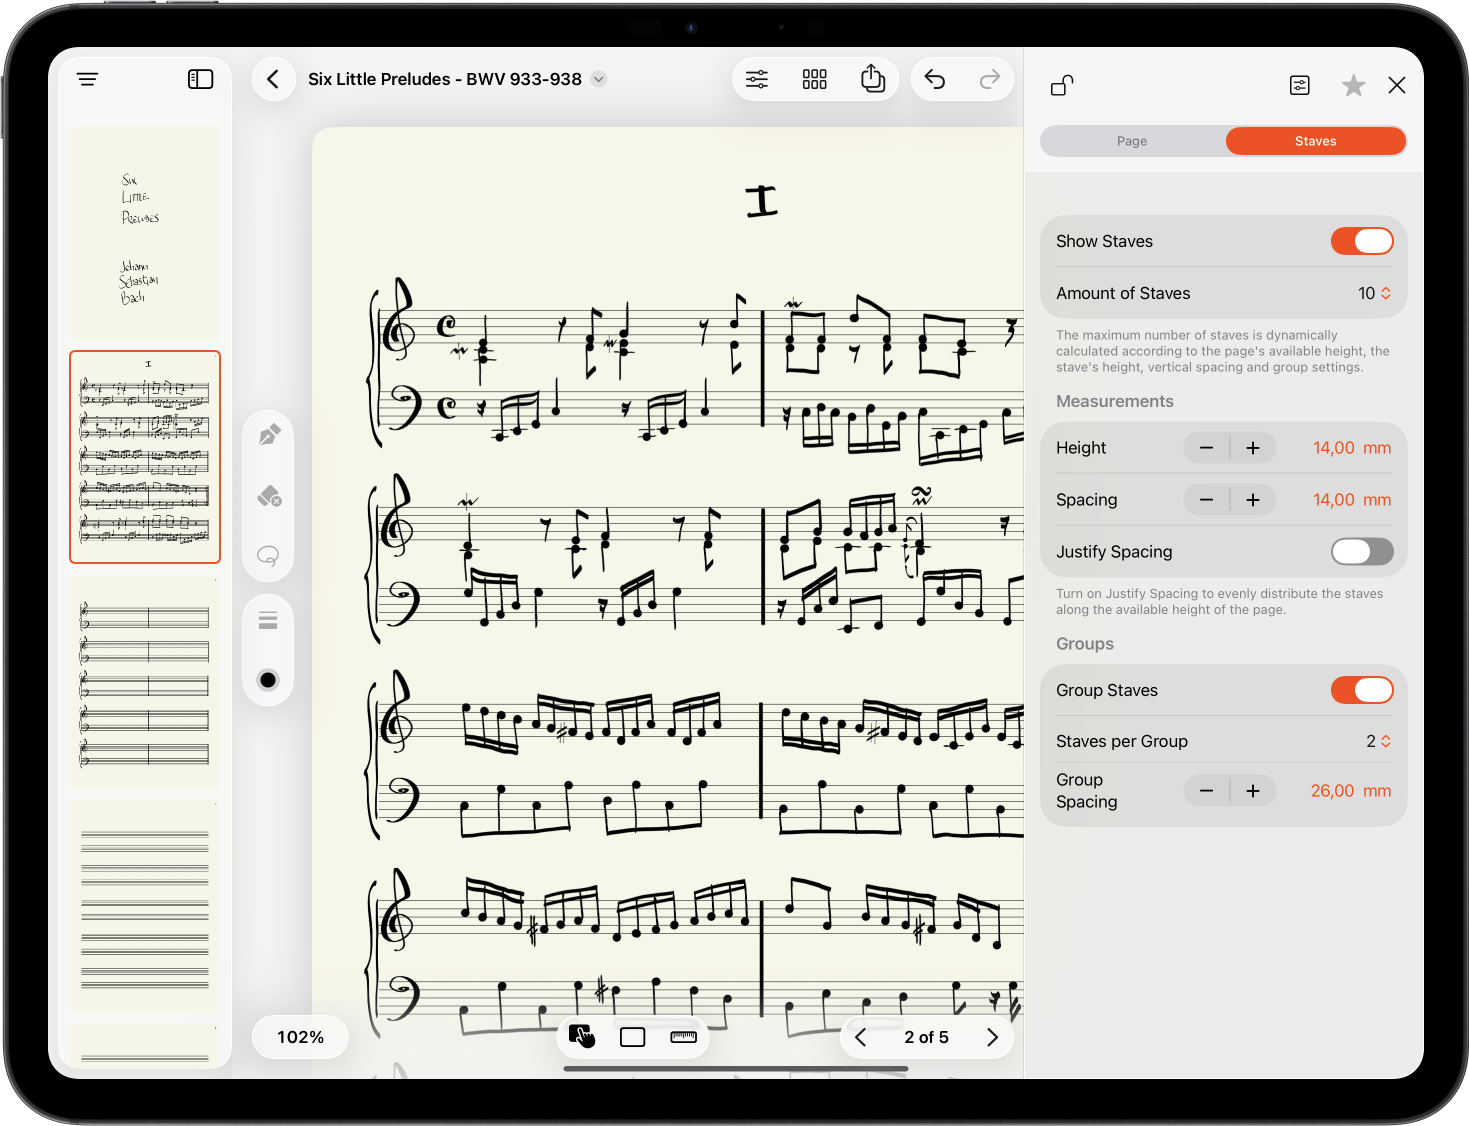Decrease the Group Spacing value
The image size is (1469, 1126).
1207,791
